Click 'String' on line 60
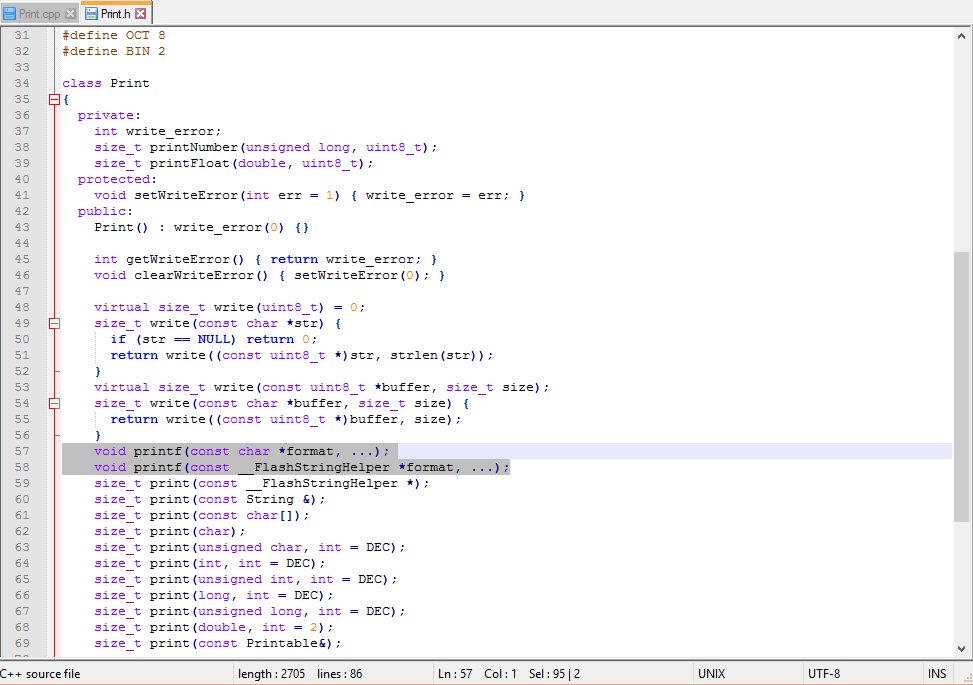 click(270, 499)
